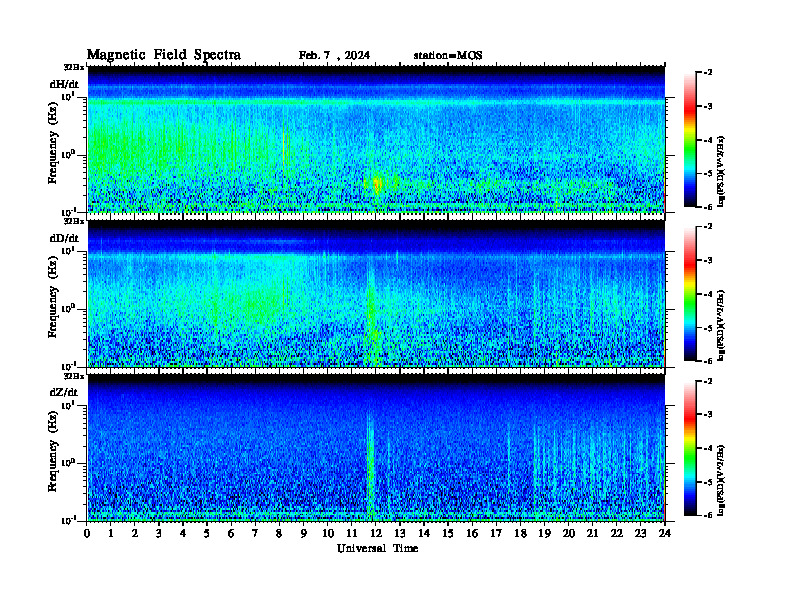Viewport: 792px width, 612px height.
Task: Click the dZ/dt panel label
Action: coord(63,392)
